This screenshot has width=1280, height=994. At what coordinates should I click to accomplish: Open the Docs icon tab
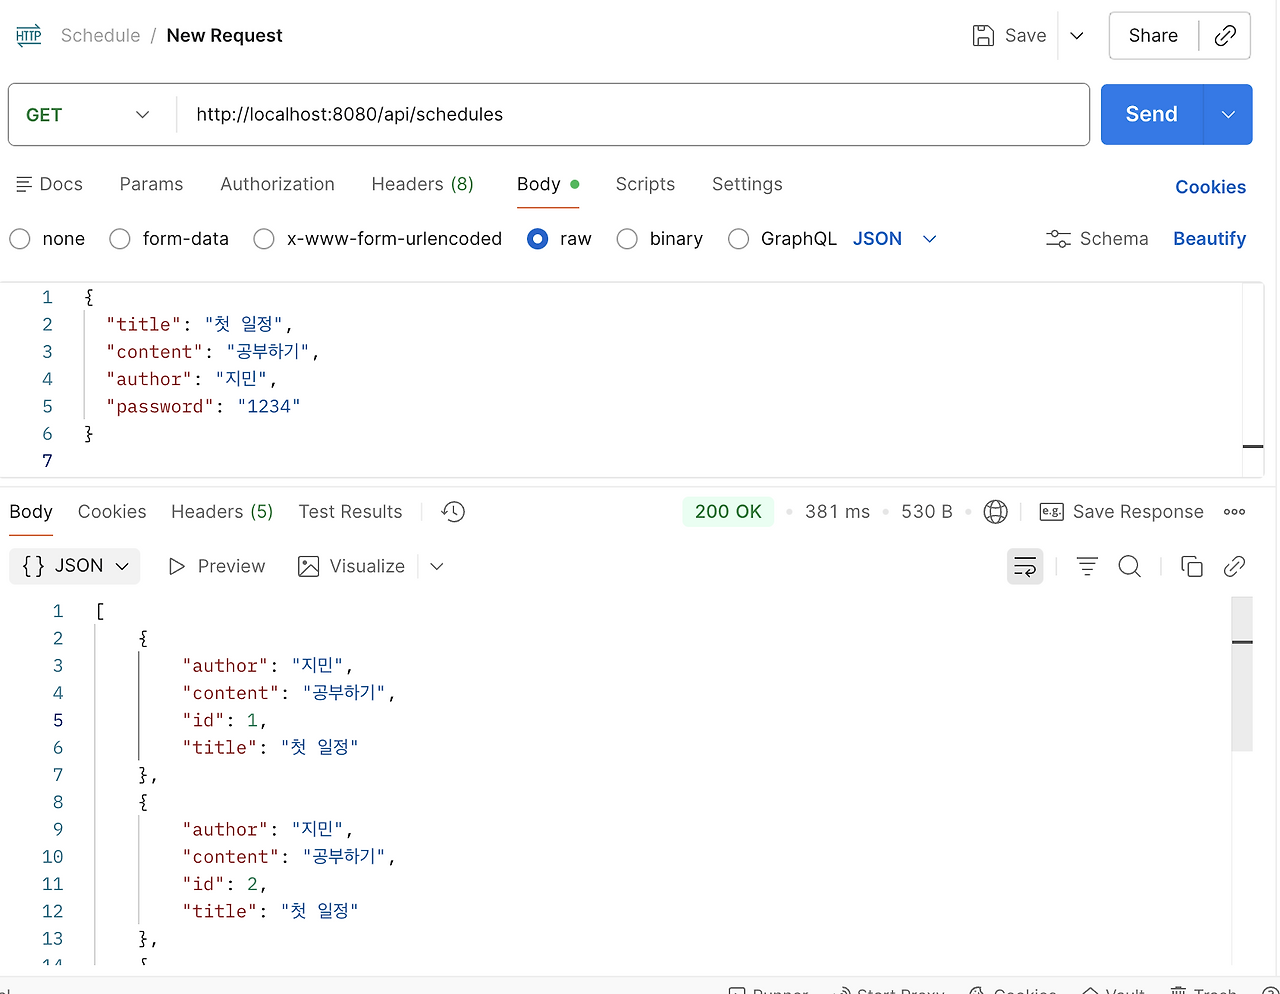[50, 184]
